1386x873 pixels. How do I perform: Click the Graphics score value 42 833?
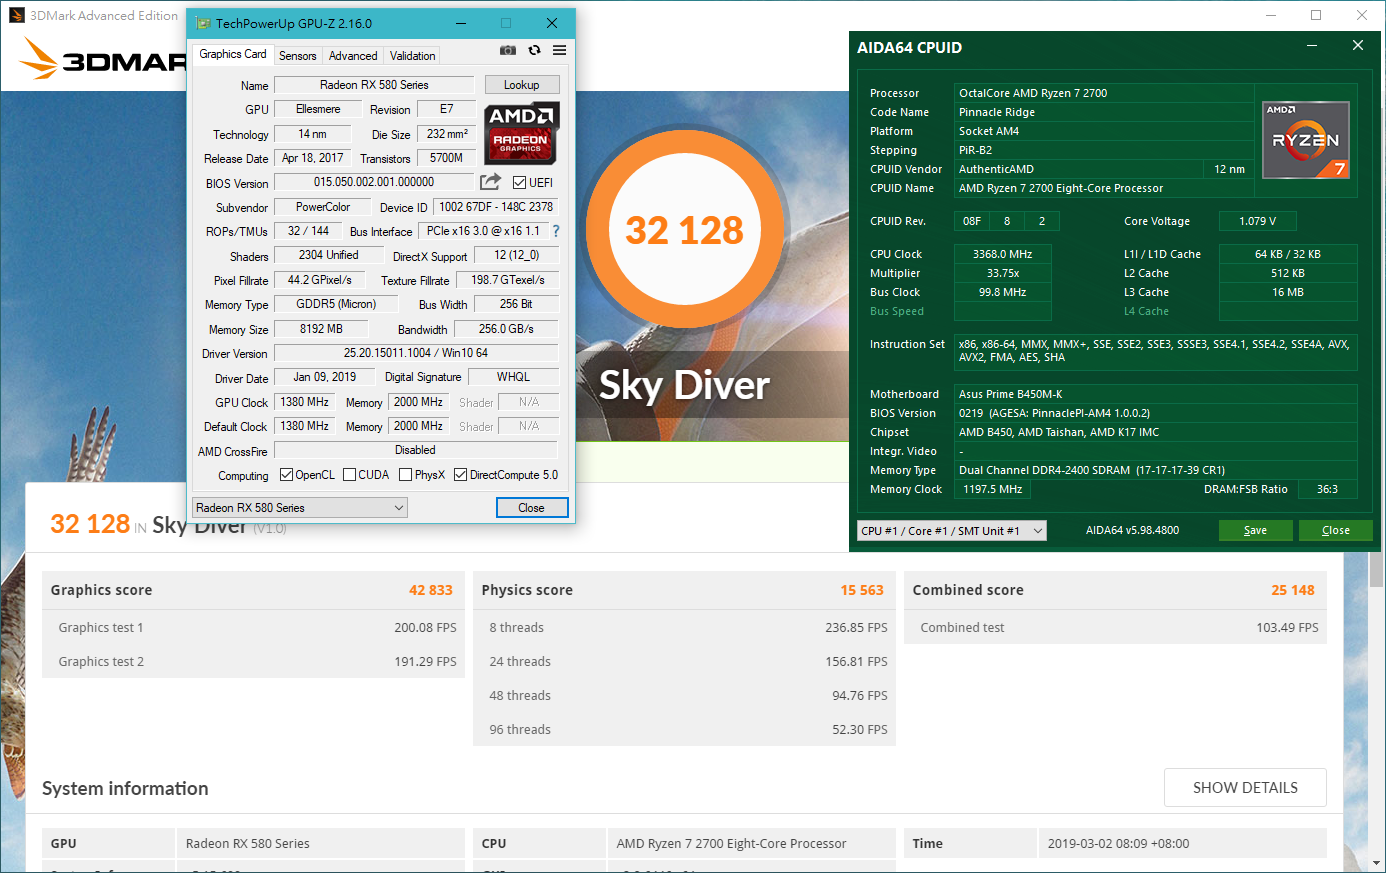tap(431, 590)
